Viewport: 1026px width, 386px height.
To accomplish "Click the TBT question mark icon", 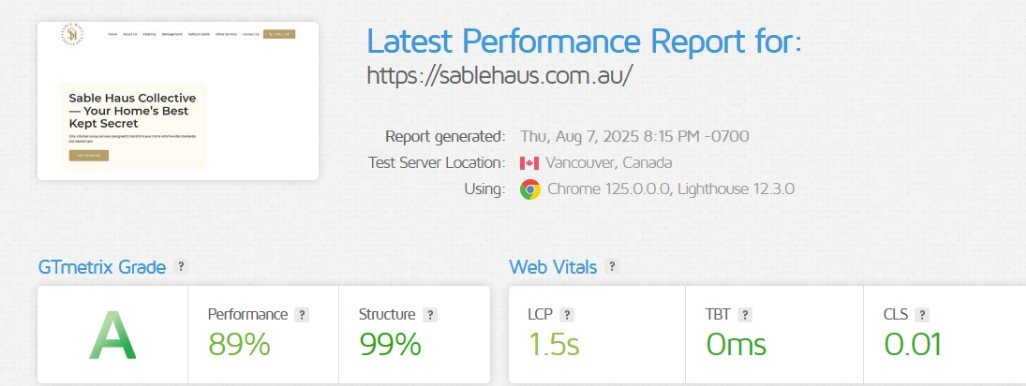I will (x=745, y=315).
